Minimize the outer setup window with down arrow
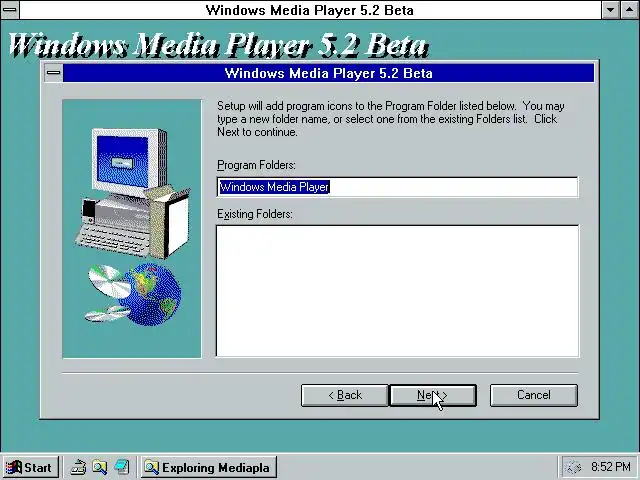Screen dimensions: 640x480 click(611, 10)
